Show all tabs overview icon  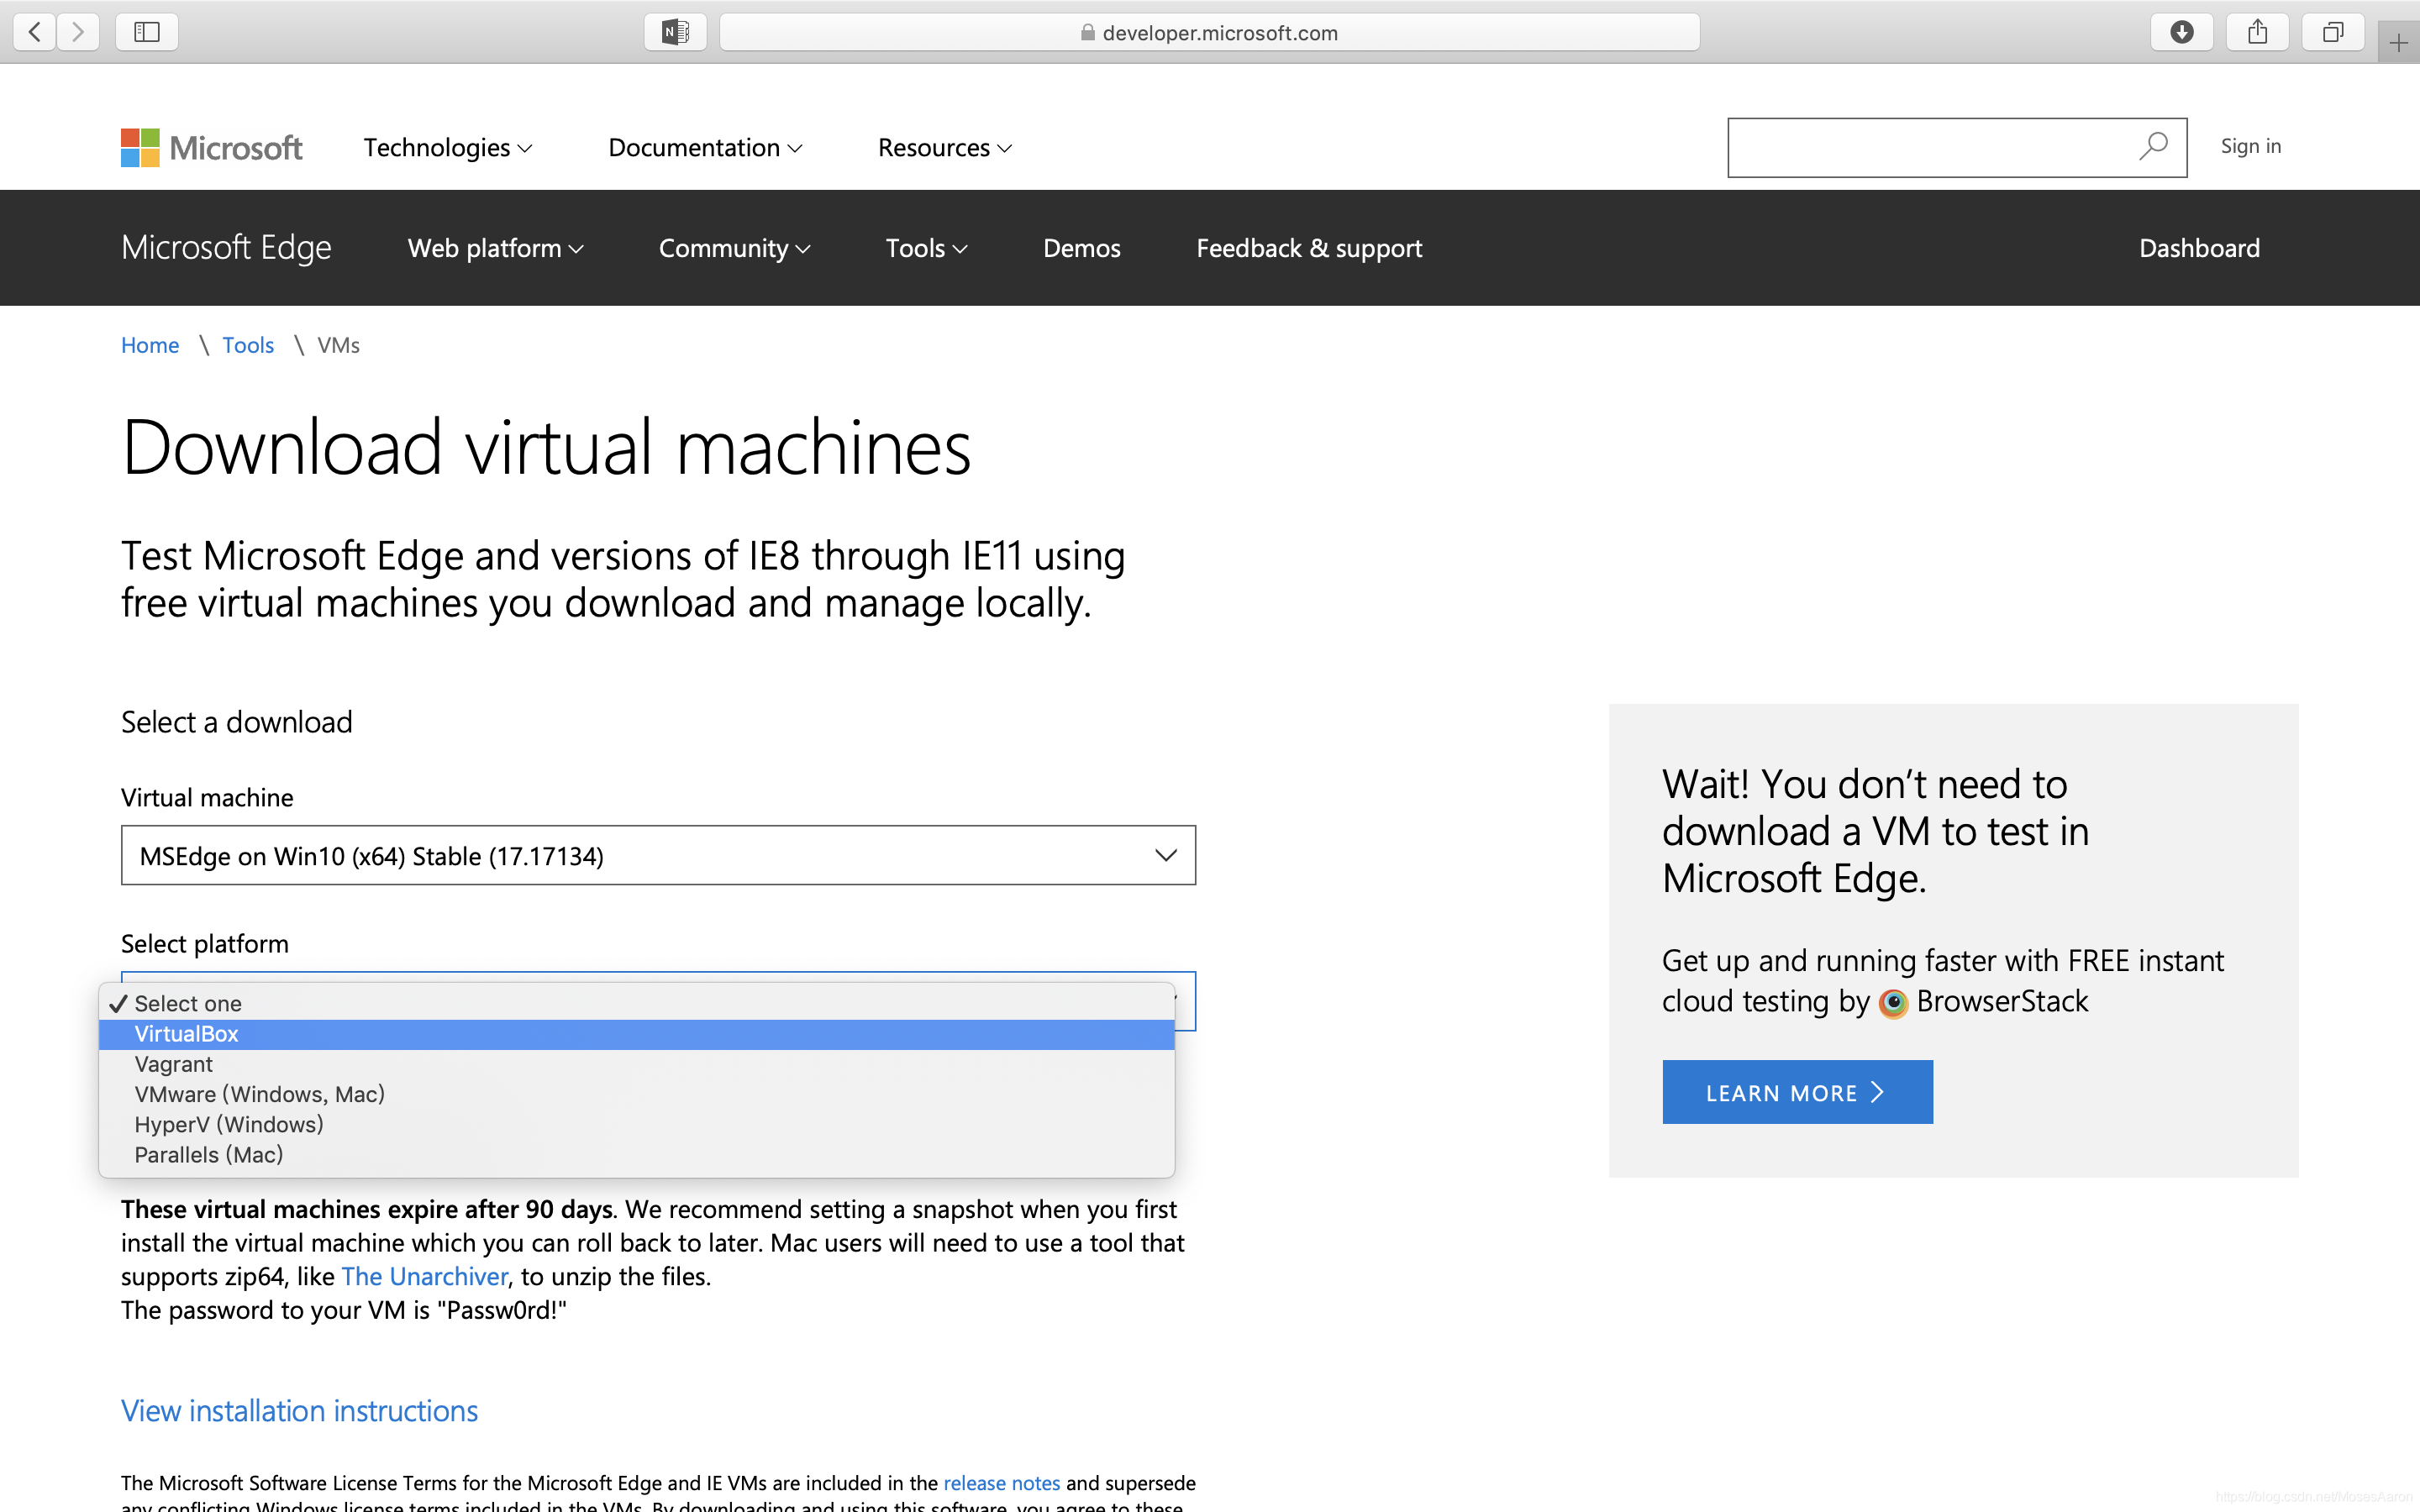[2333, 32]
